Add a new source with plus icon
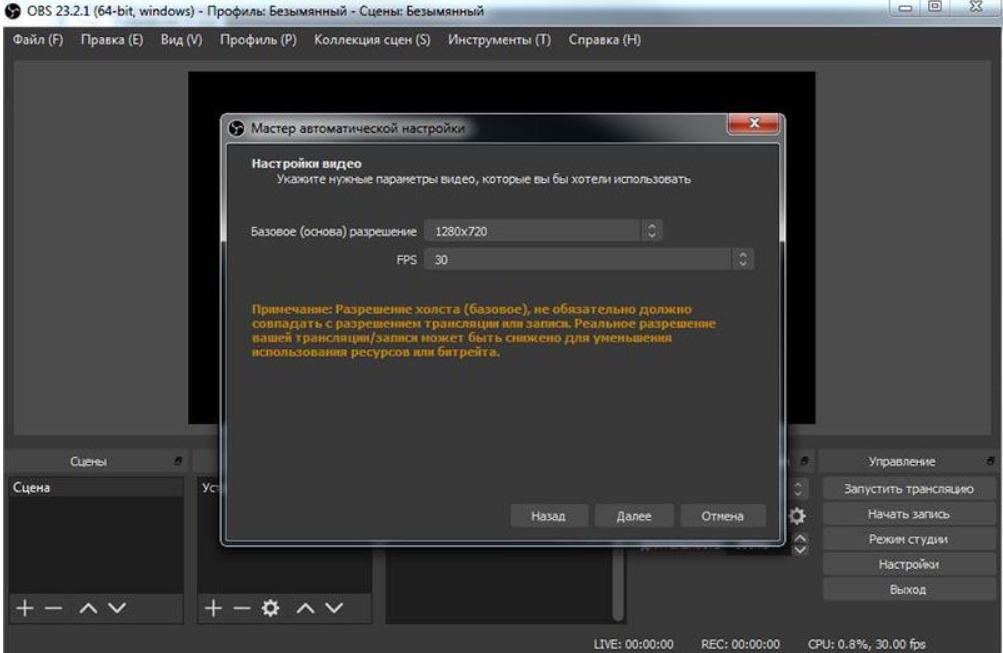Image resolution: width=1003 pixels, height=653 pixels. (x=213, y=608)
